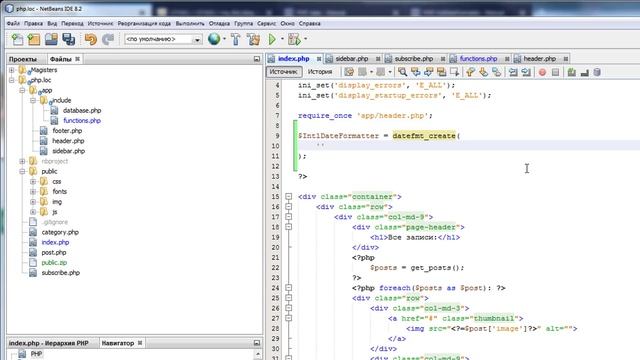Click the New File toolbar icon

coord(18,39)
